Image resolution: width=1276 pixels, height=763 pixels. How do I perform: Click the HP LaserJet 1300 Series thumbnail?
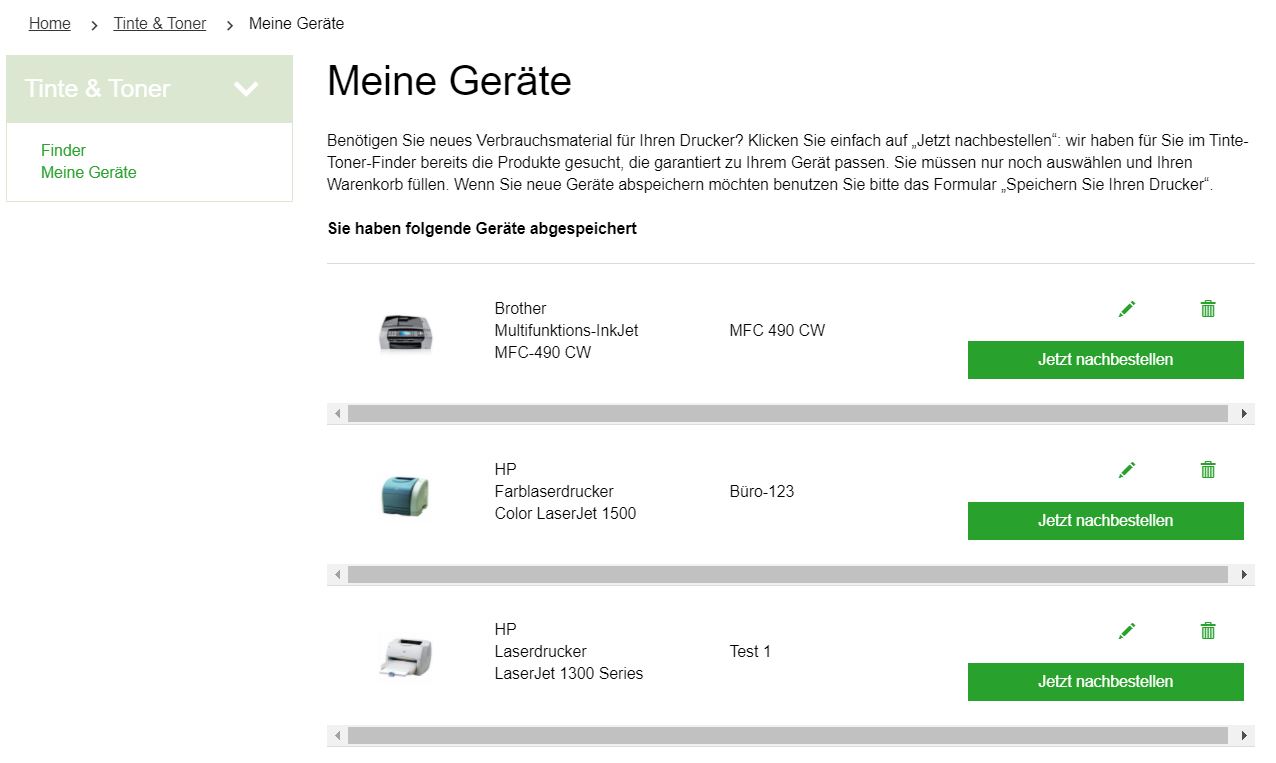[x=406, y=657]
